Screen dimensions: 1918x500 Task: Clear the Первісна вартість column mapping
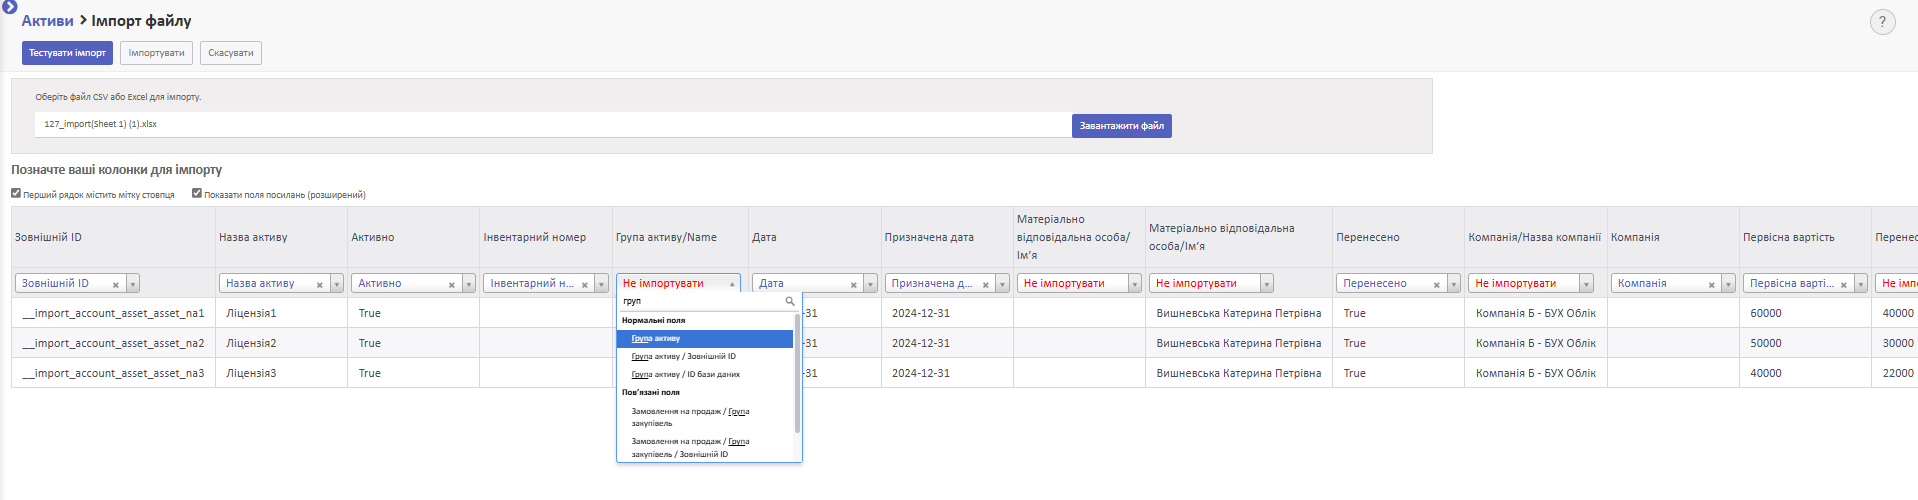[1844, 285]
